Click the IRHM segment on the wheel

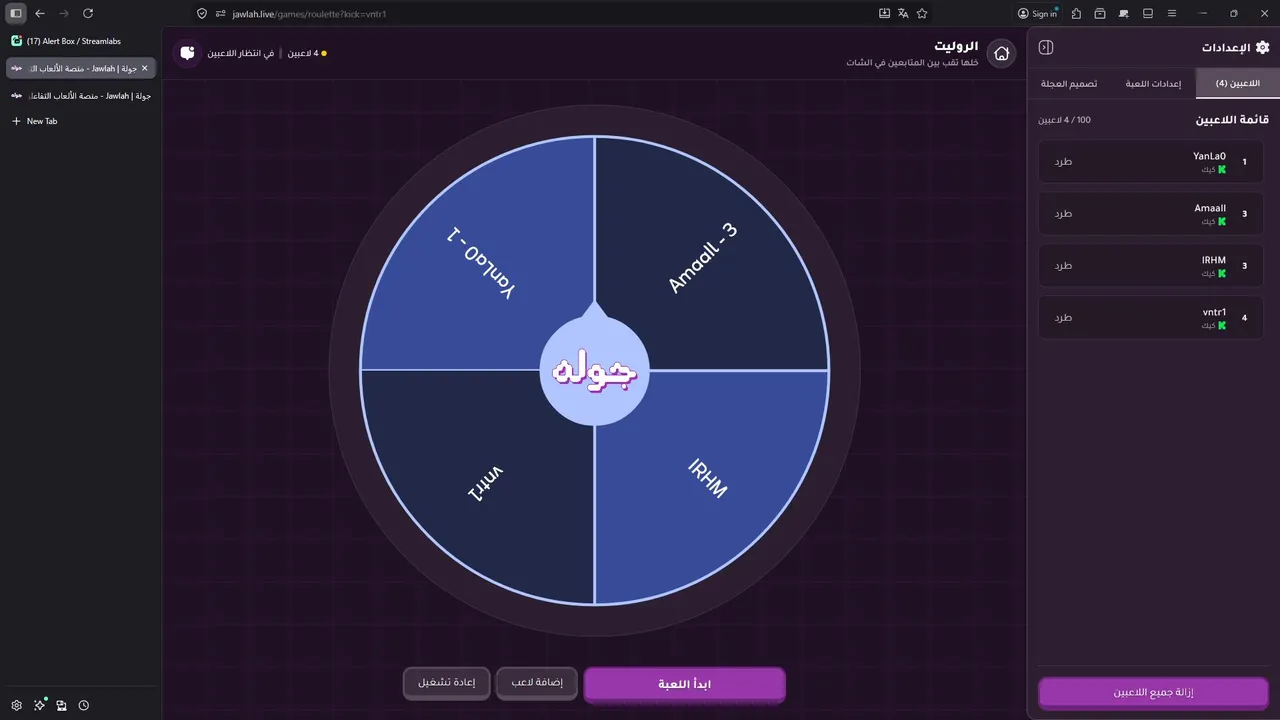(708, 478)
